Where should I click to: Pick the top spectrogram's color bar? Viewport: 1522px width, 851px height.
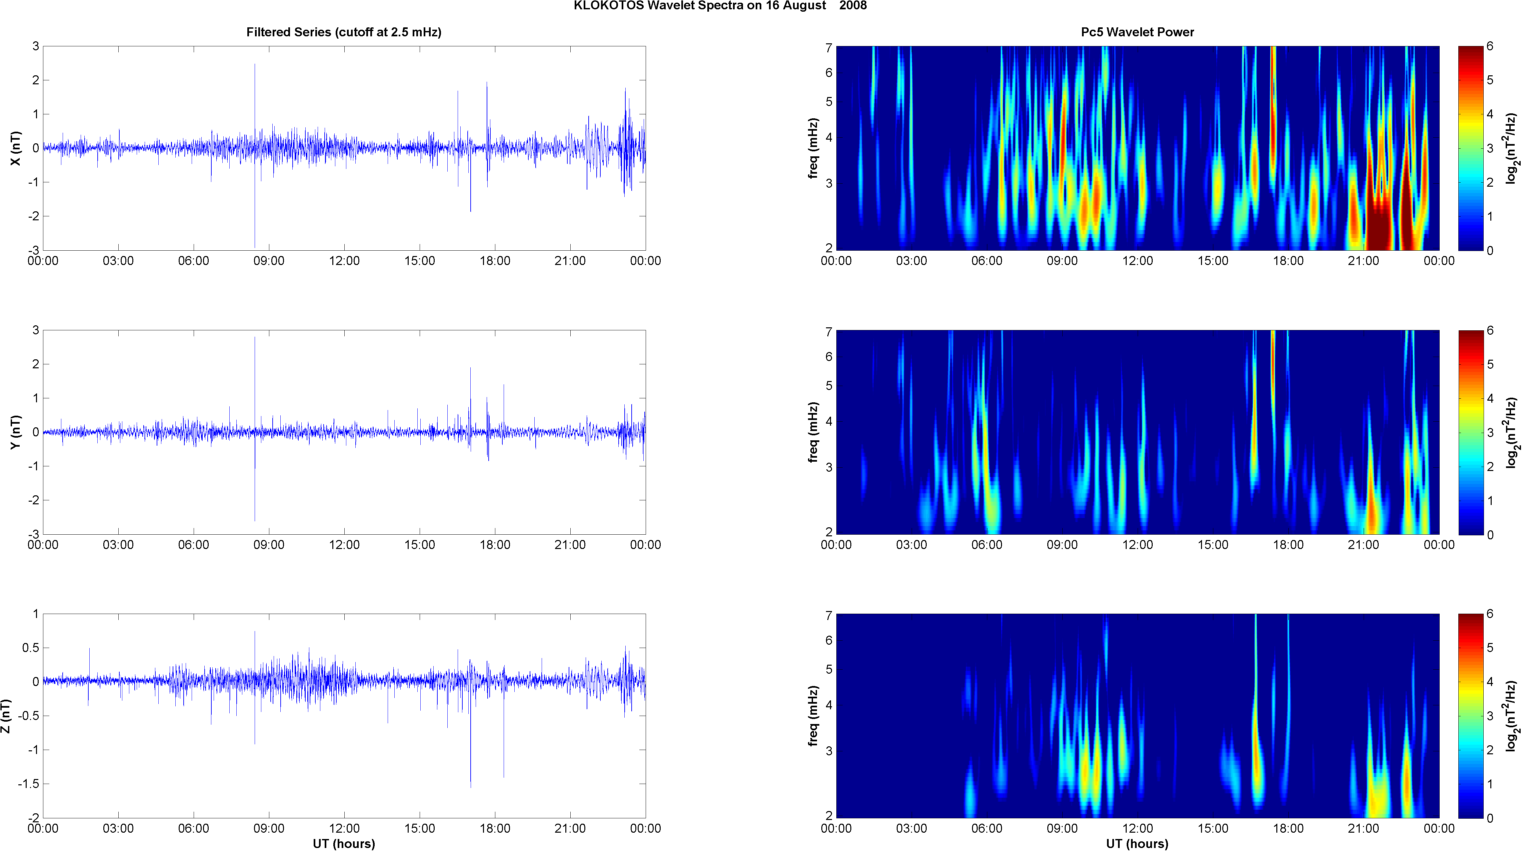[x=1470, y=148]
